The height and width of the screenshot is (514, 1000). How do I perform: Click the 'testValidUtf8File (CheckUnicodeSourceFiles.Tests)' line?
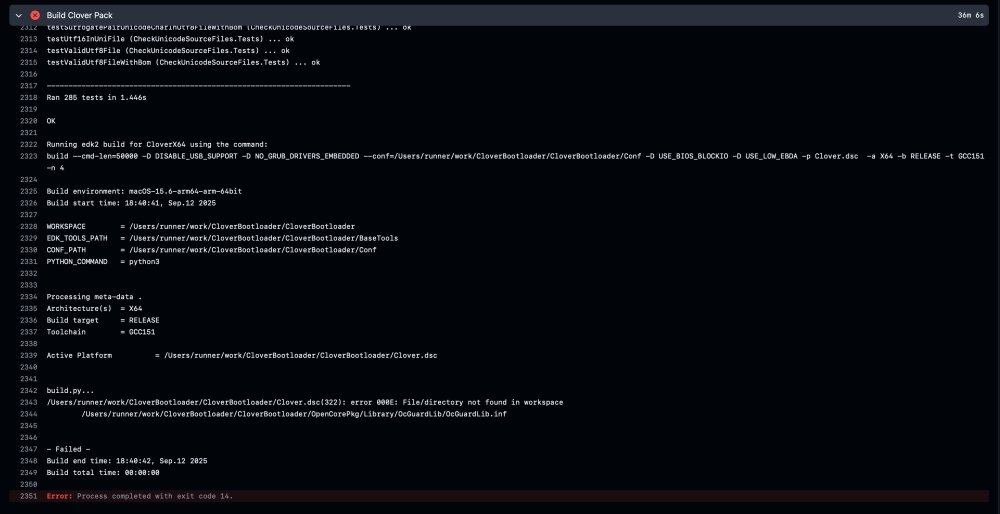tap(168, 50)
